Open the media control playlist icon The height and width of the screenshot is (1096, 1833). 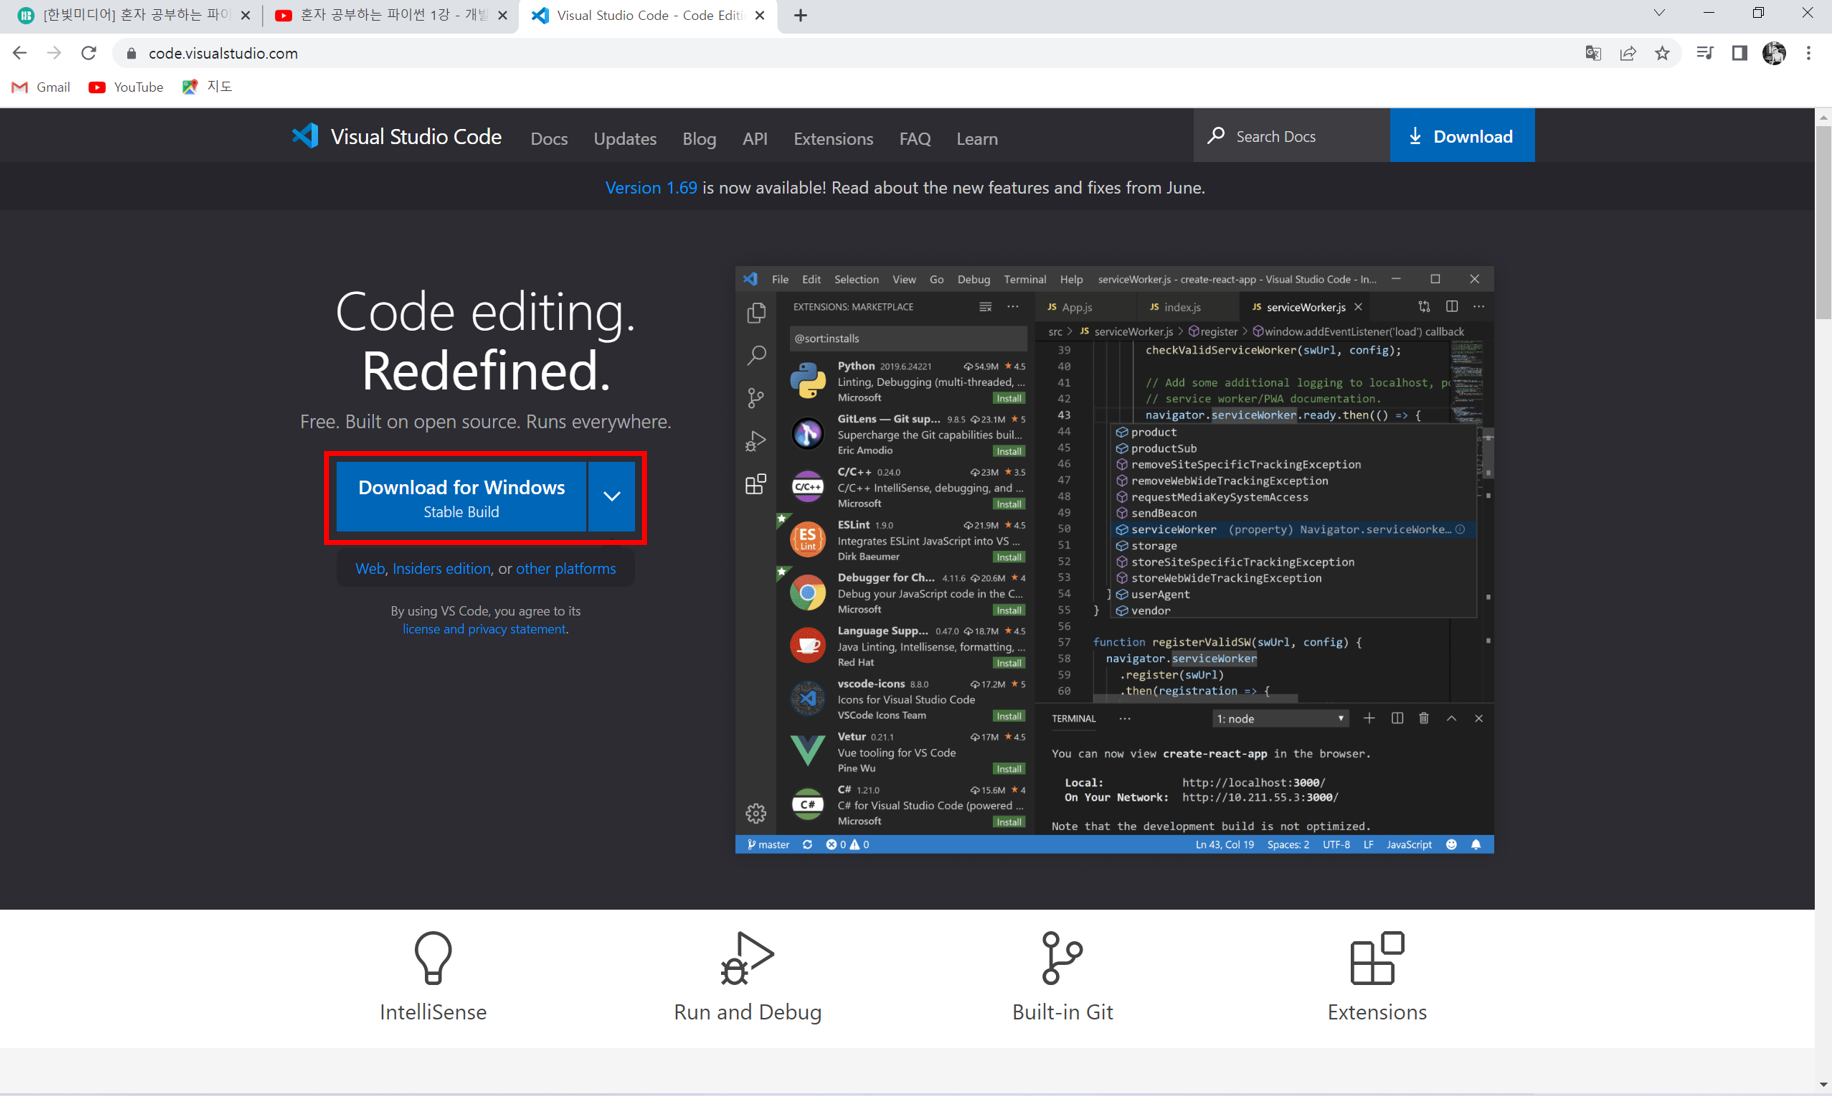1705,53
